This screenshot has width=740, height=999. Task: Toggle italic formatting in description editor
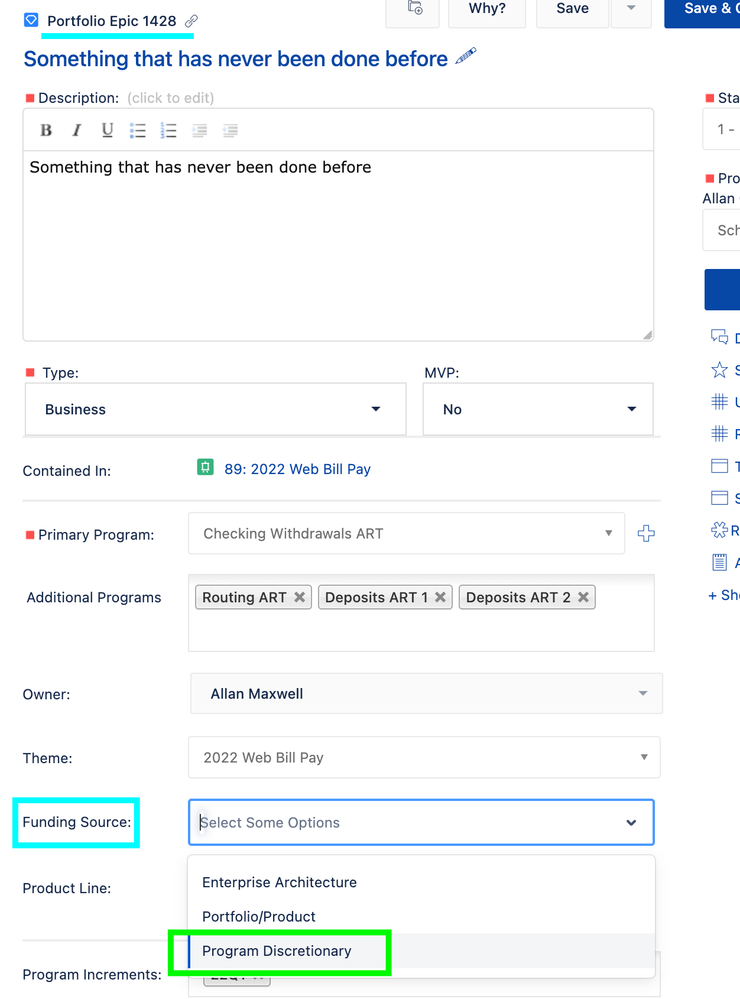tap(76, 131)
